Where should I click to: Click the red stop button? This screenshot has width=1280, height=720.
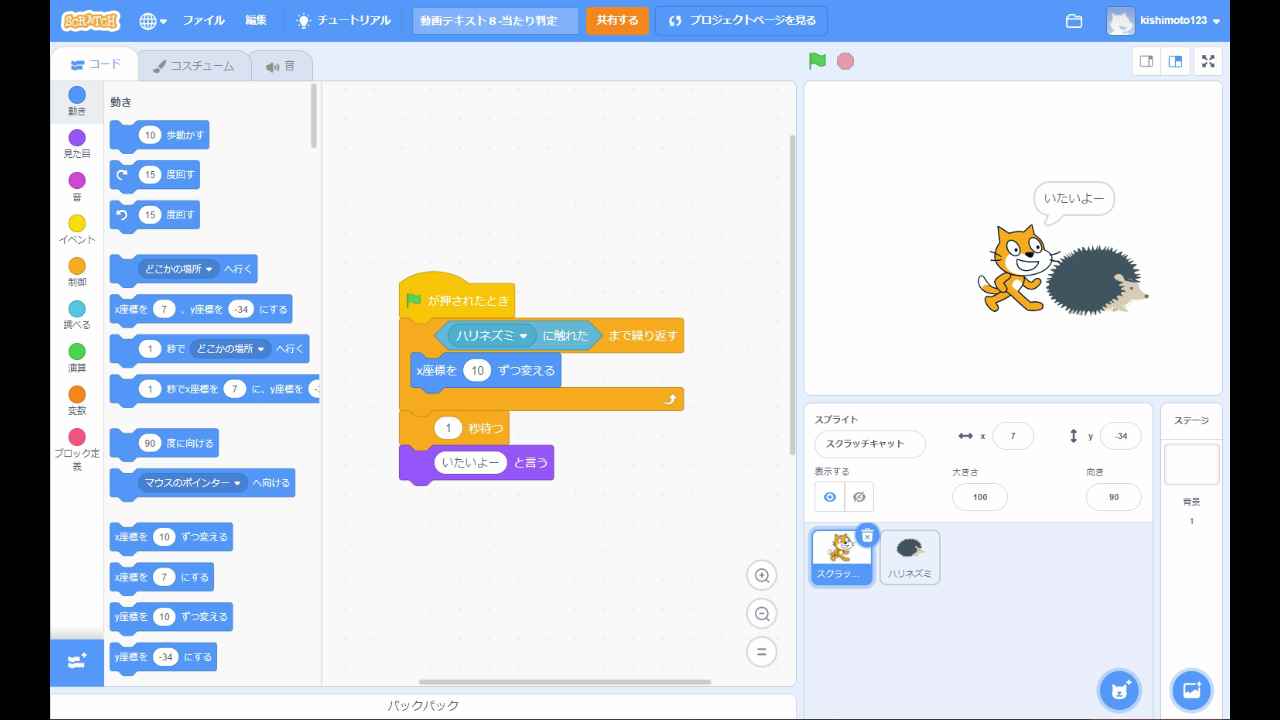click(845, 61)
